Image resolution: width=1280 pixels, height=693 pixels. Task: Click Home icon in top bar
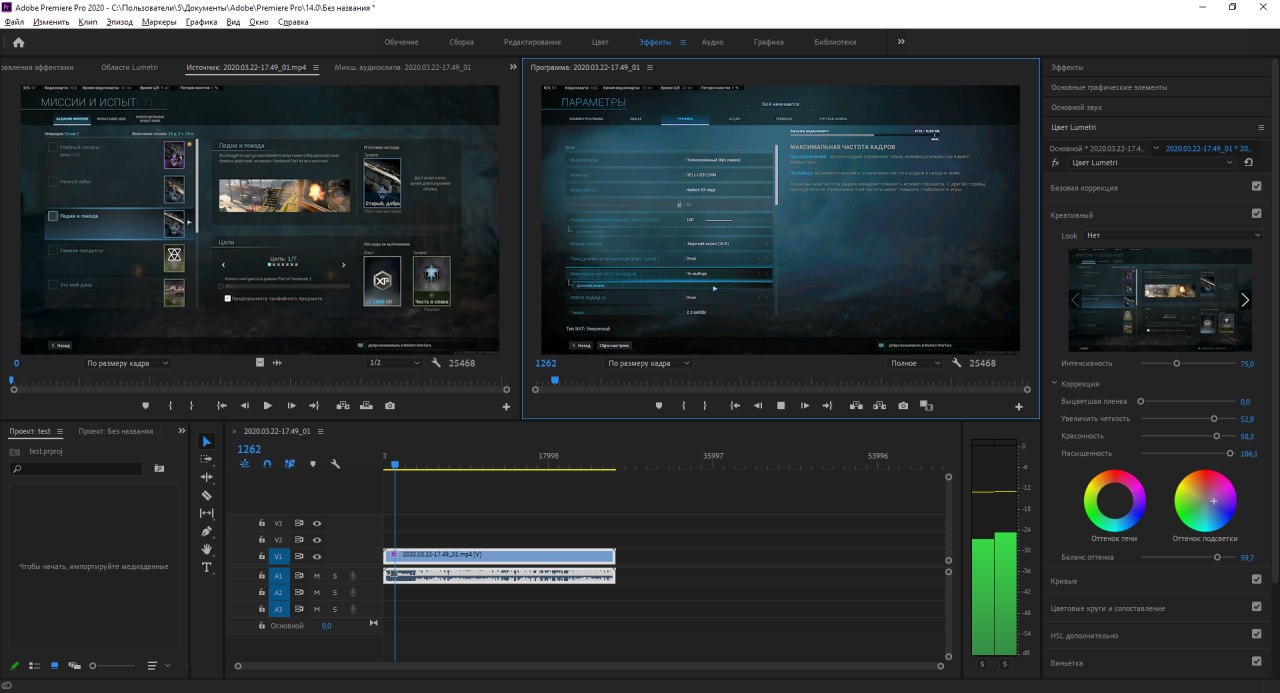click(x=18, y=42)
